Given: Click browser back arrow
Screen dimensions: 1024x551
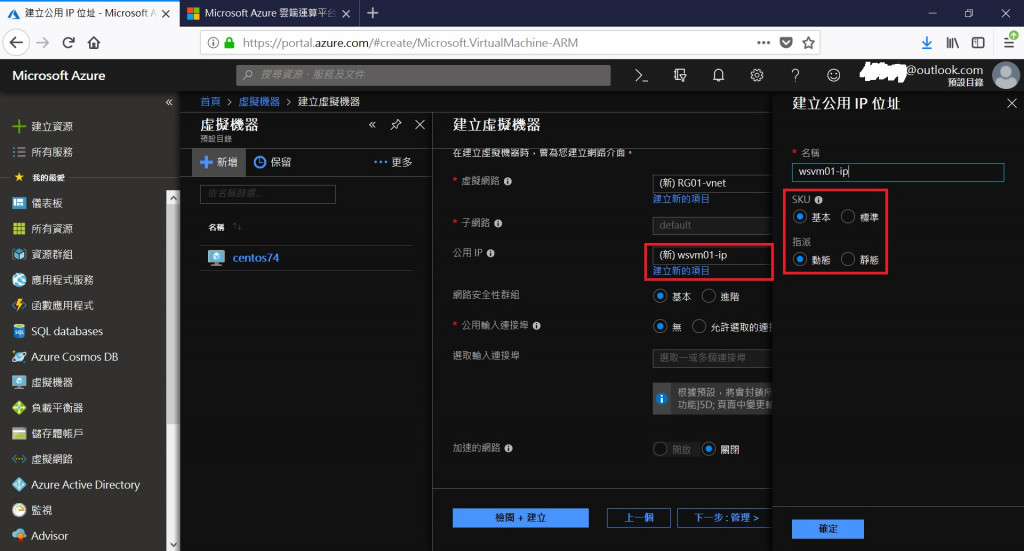Looking at the screenshot, I should point(16,43).
